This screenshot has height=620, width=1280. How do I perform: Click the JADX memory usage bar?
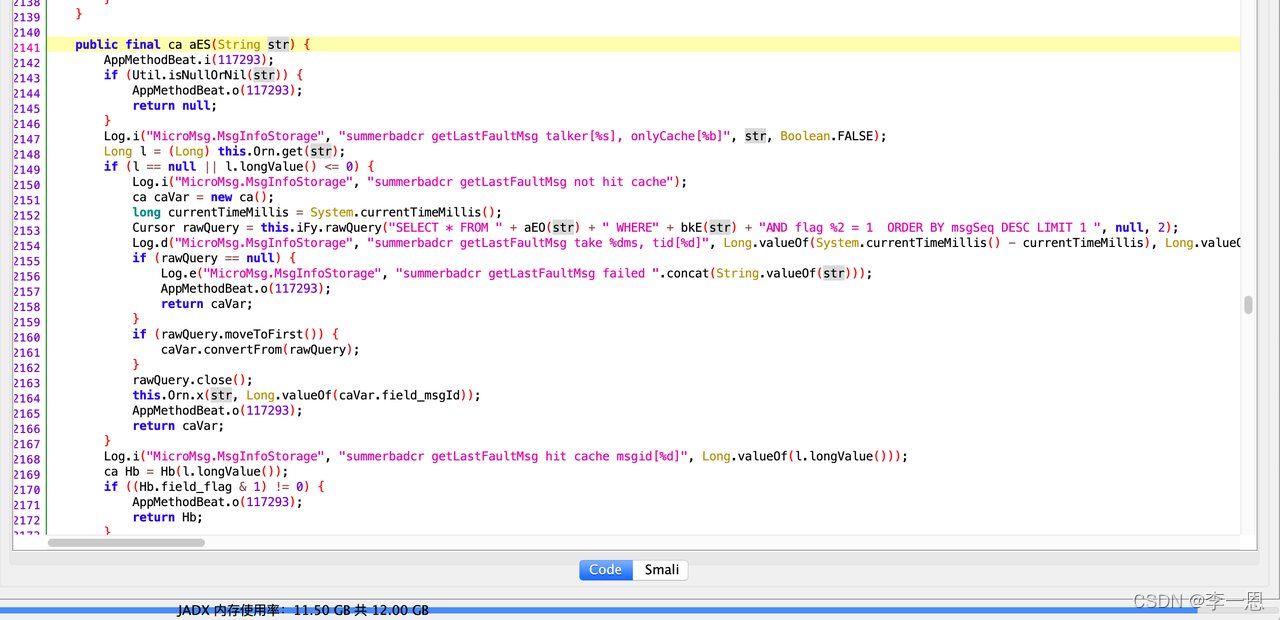pyautogui.click(x=640, y=609)
